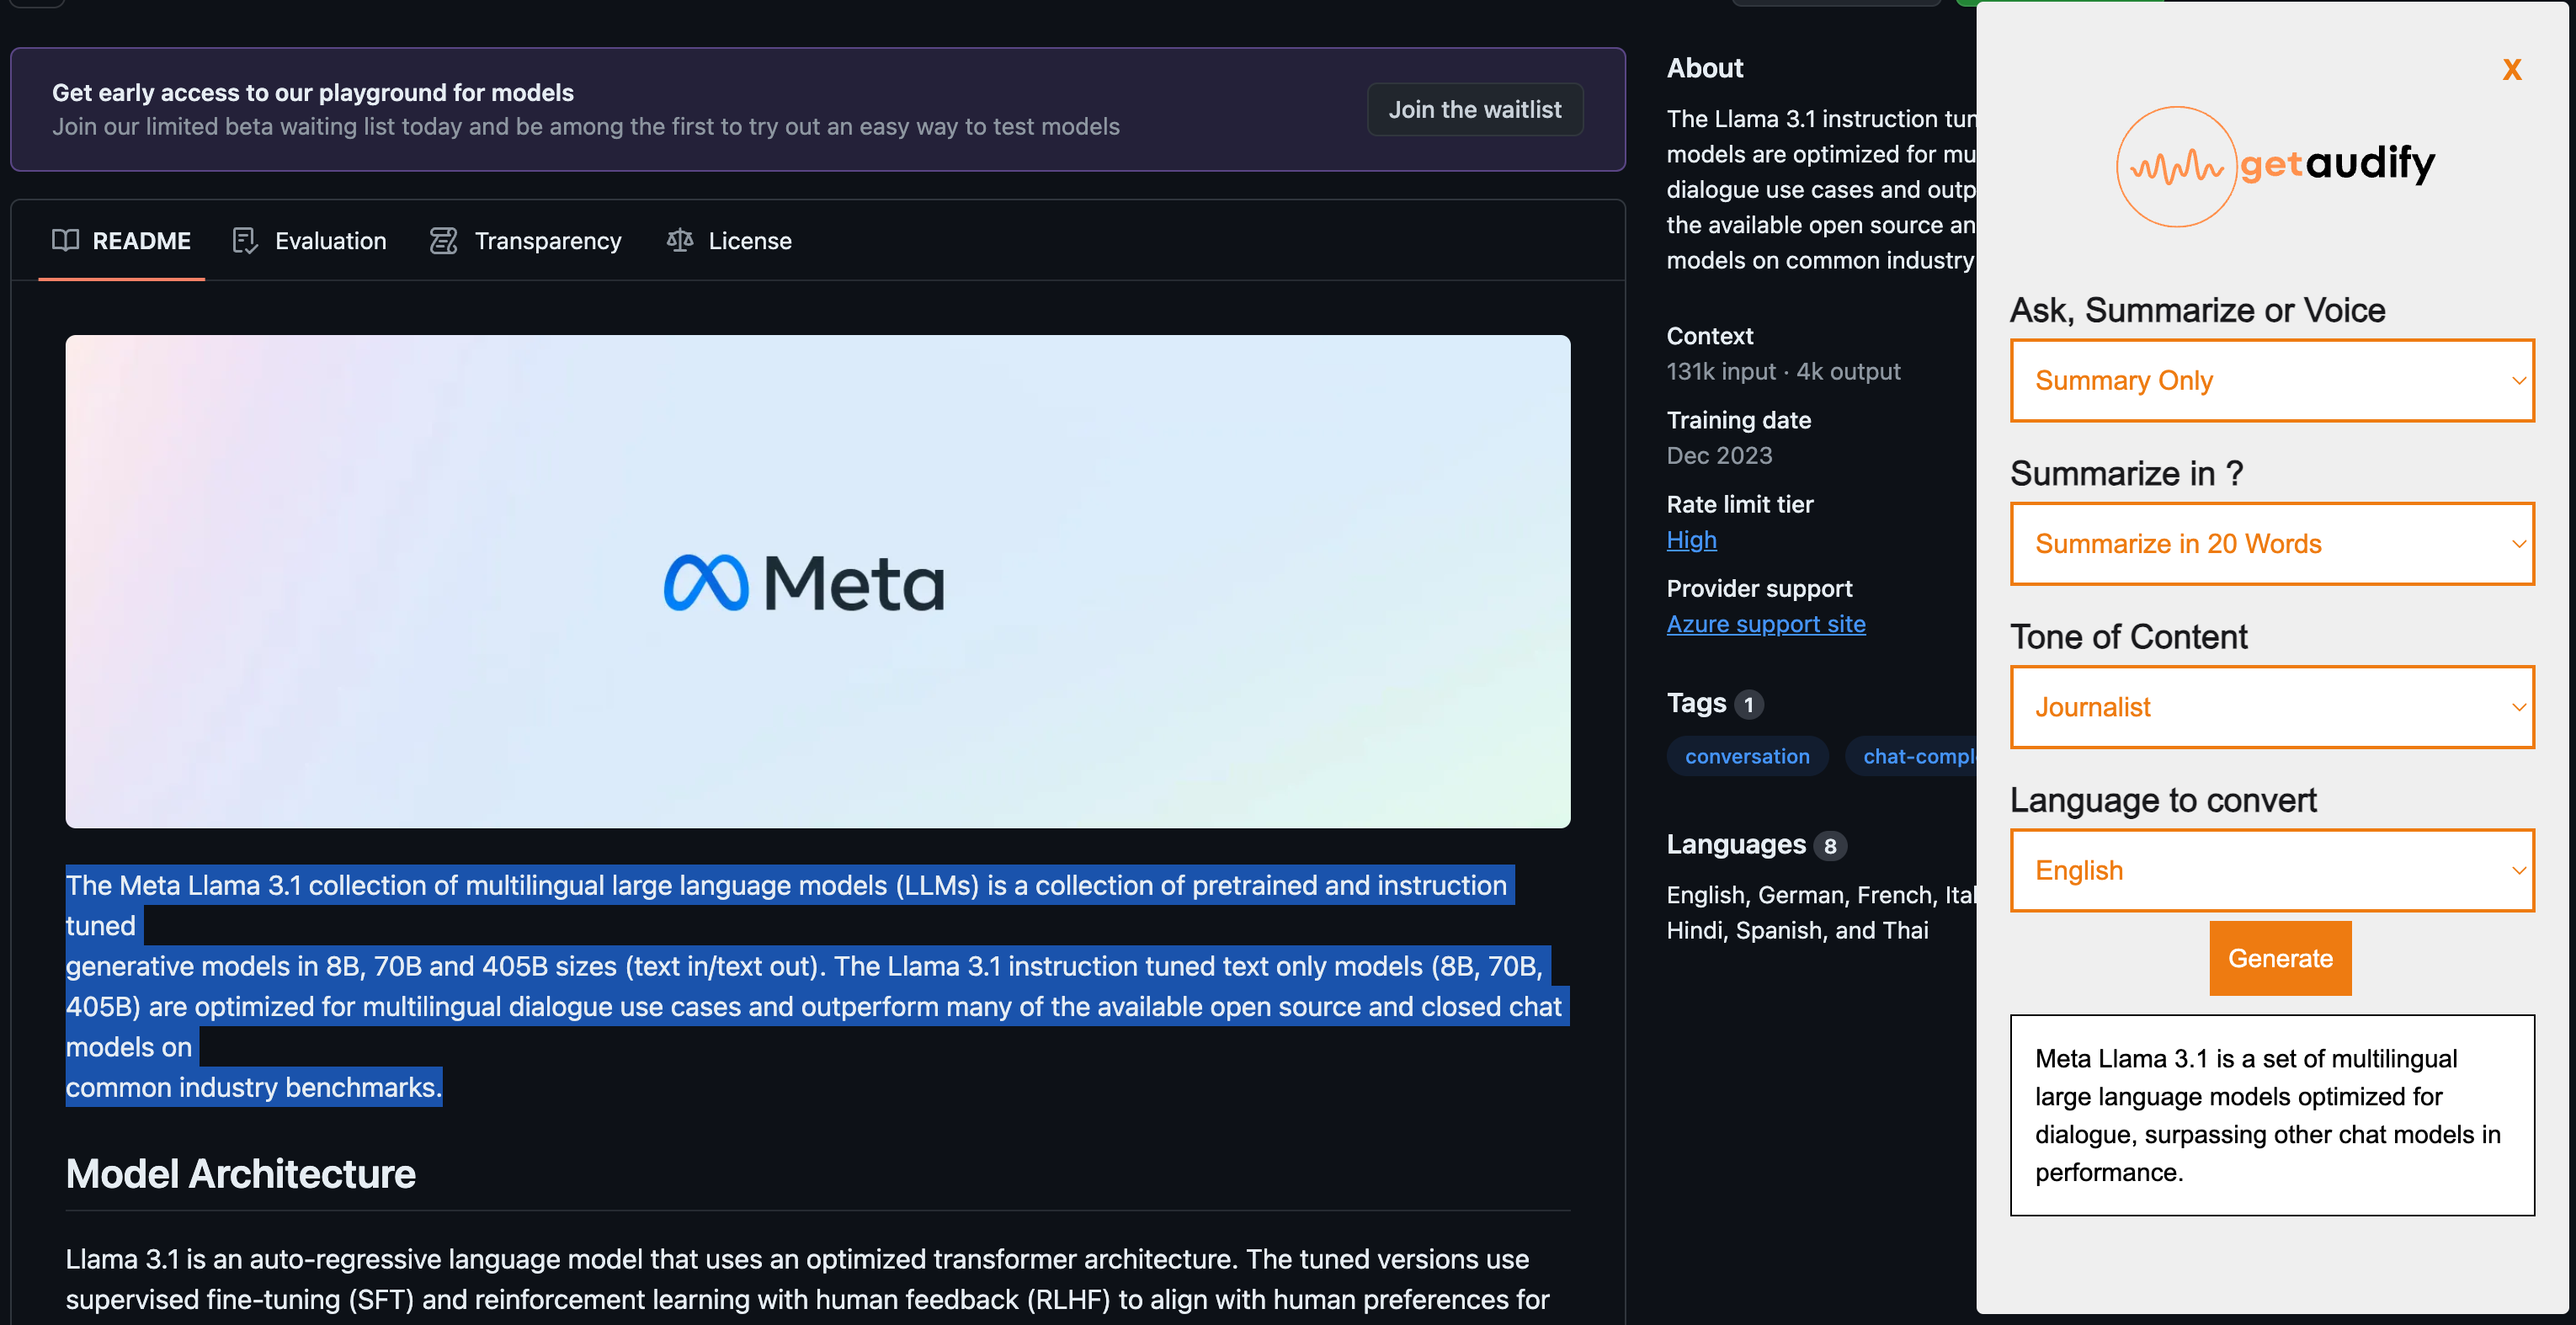Click the Transparency tab icon
The height and width of the screenshot is (1325, 2576).
tap(443, 240)
